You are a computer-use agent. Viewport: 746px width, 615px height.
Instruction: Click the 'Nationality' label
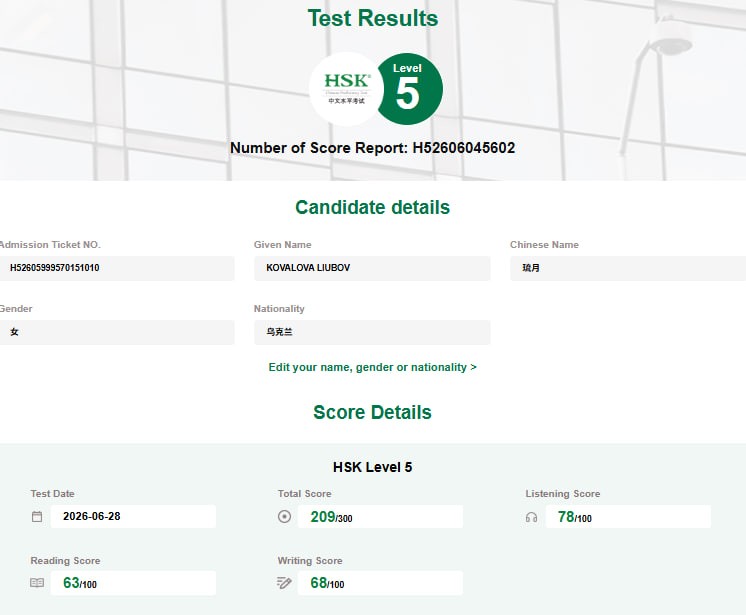[279, 309]
